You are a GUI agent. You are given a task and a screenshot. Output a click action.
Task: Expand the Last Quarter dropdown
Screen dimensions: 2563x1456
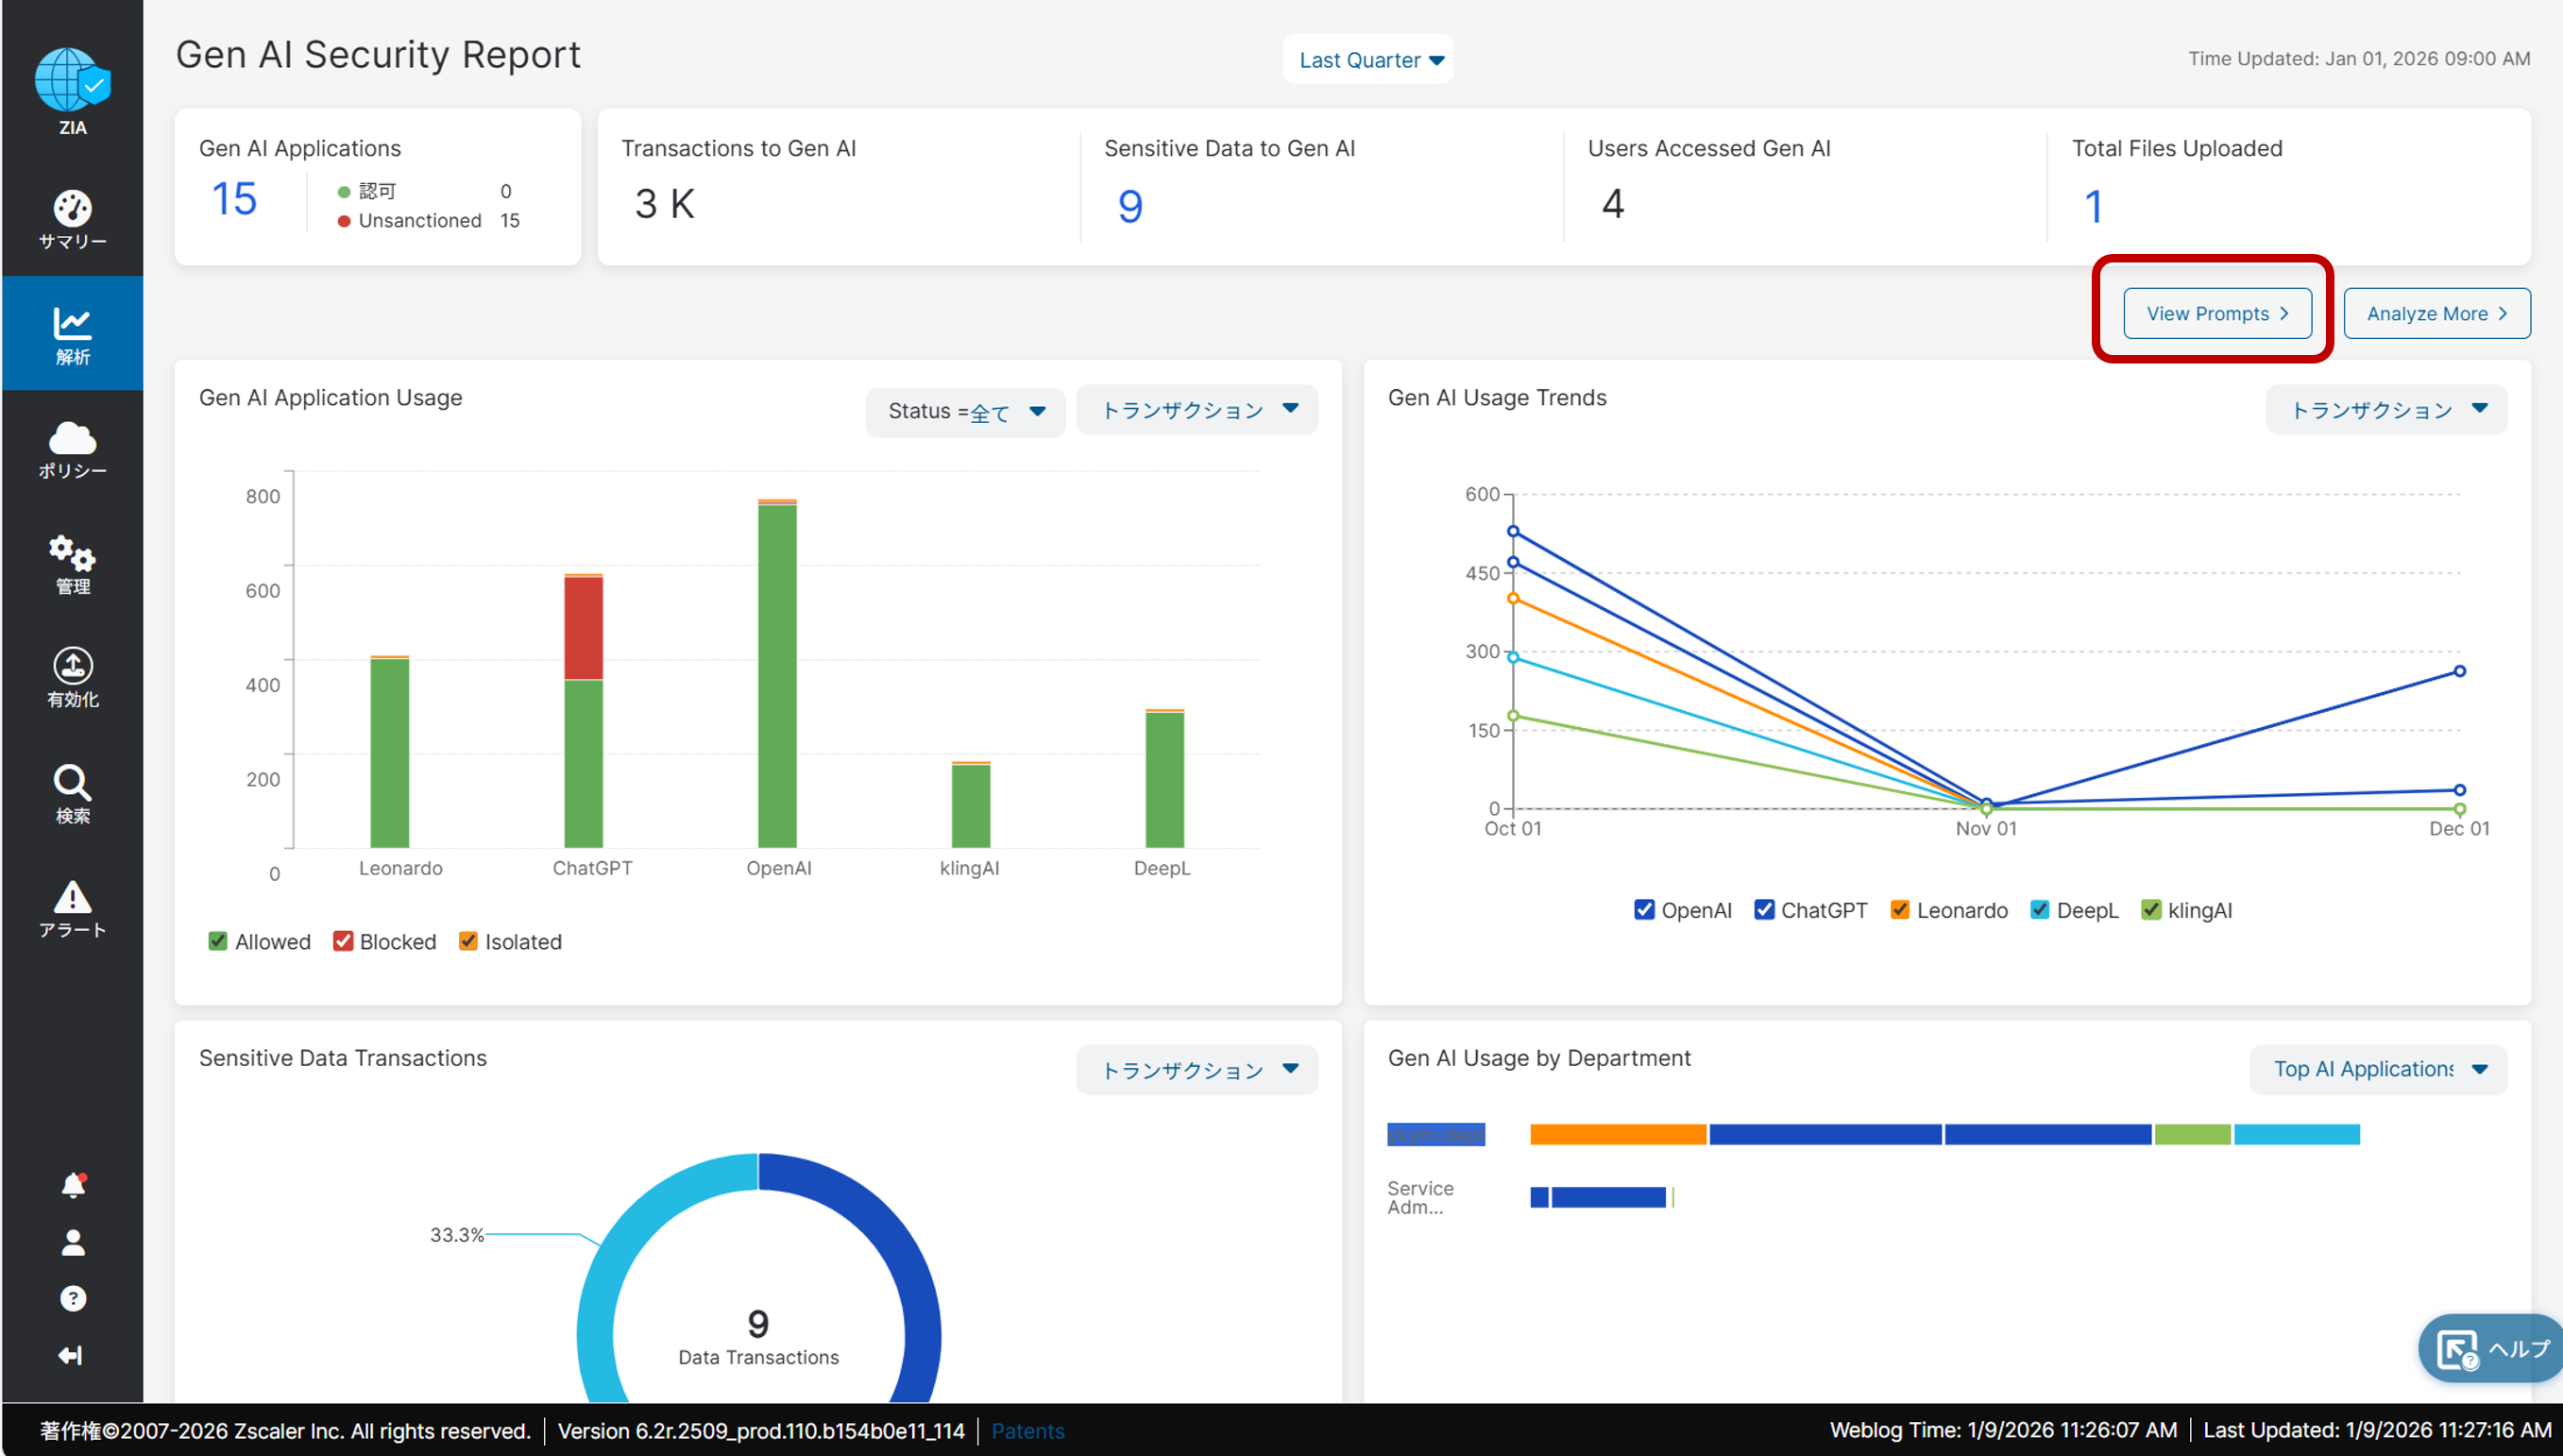pos(1368,60)
